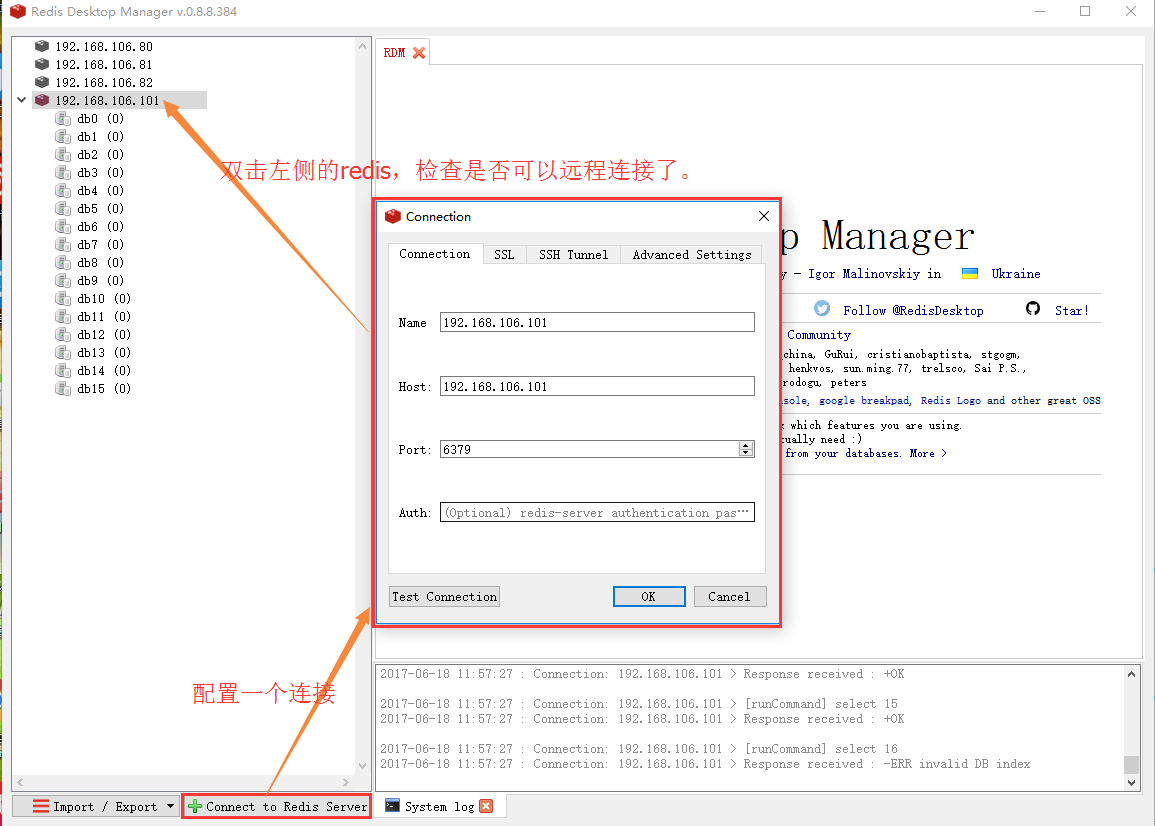The width and height of the screenshot is (1155, 826).
Task: Click database icon next to db6
Action: pyautogui.click(x=63, y=226)
